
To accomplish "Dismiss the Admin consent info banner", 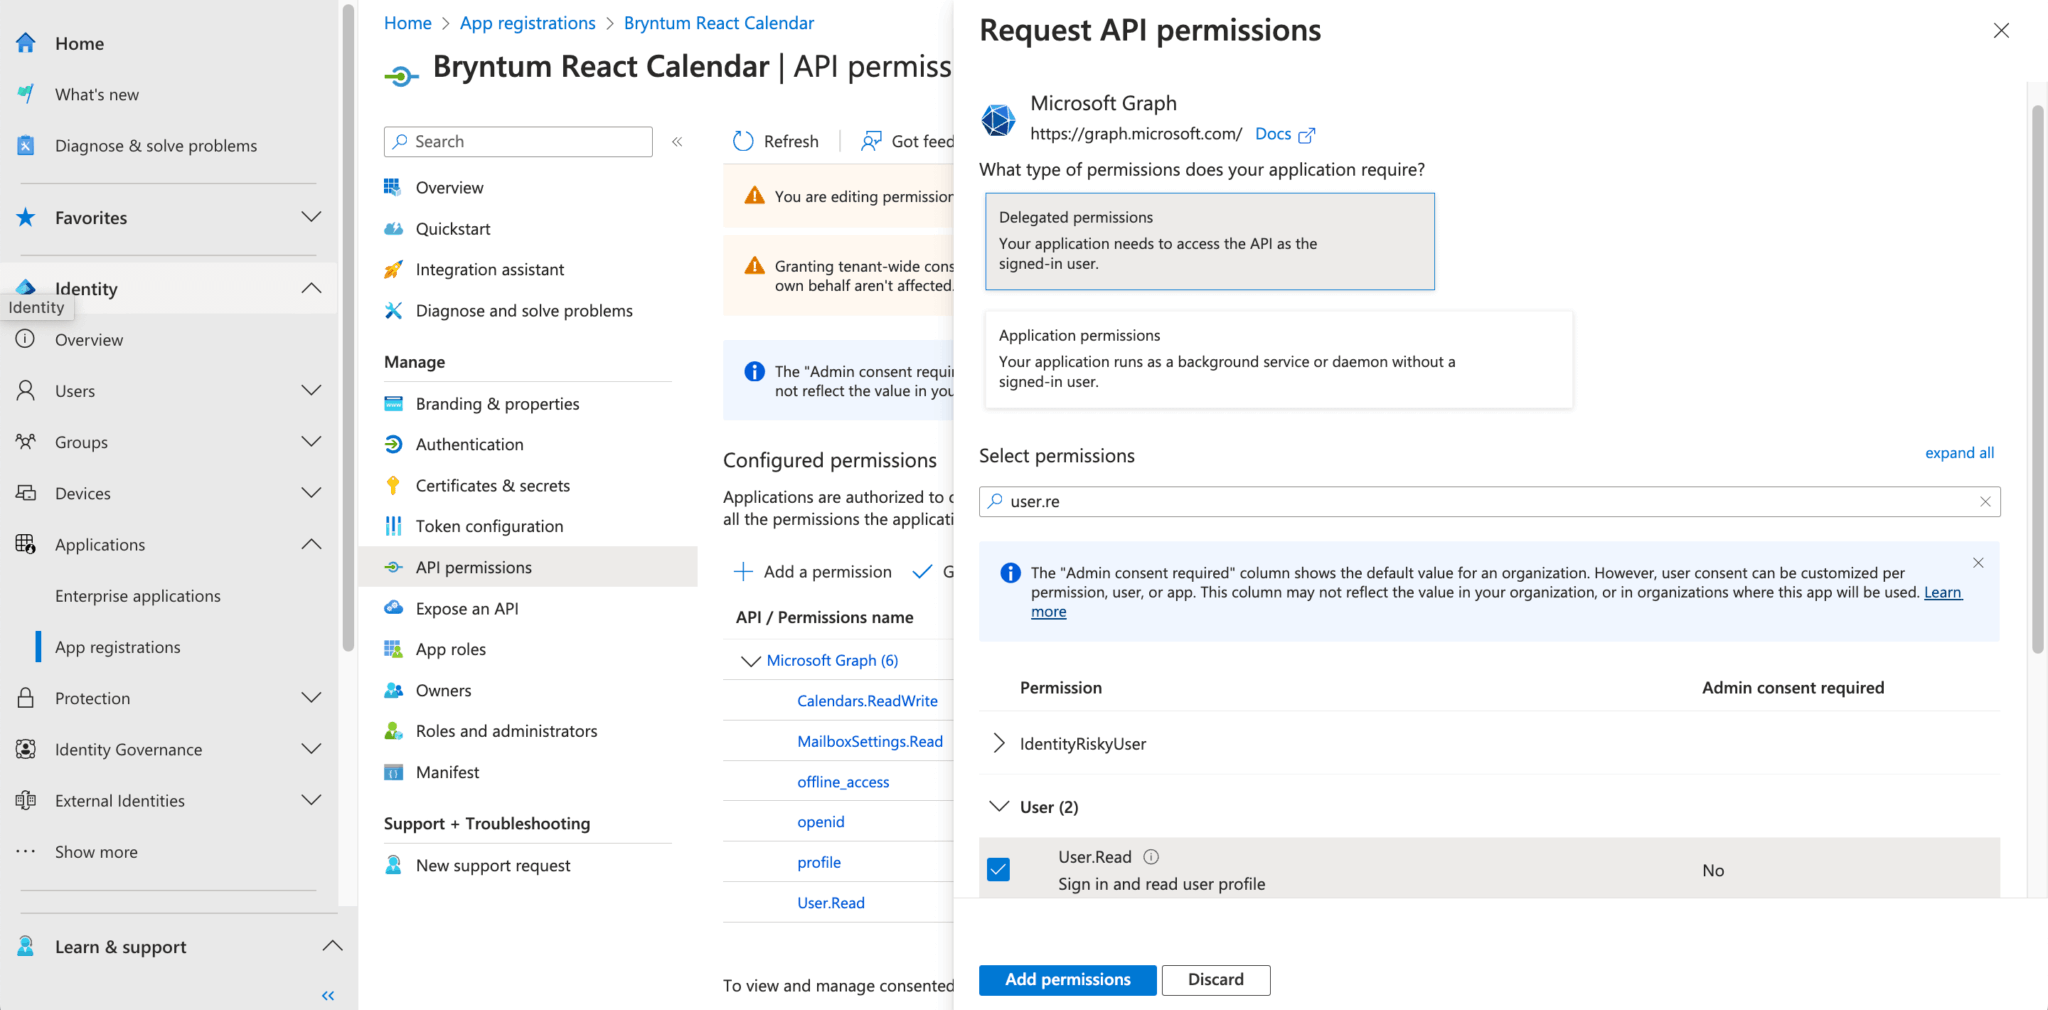I will pos(1978,563).
